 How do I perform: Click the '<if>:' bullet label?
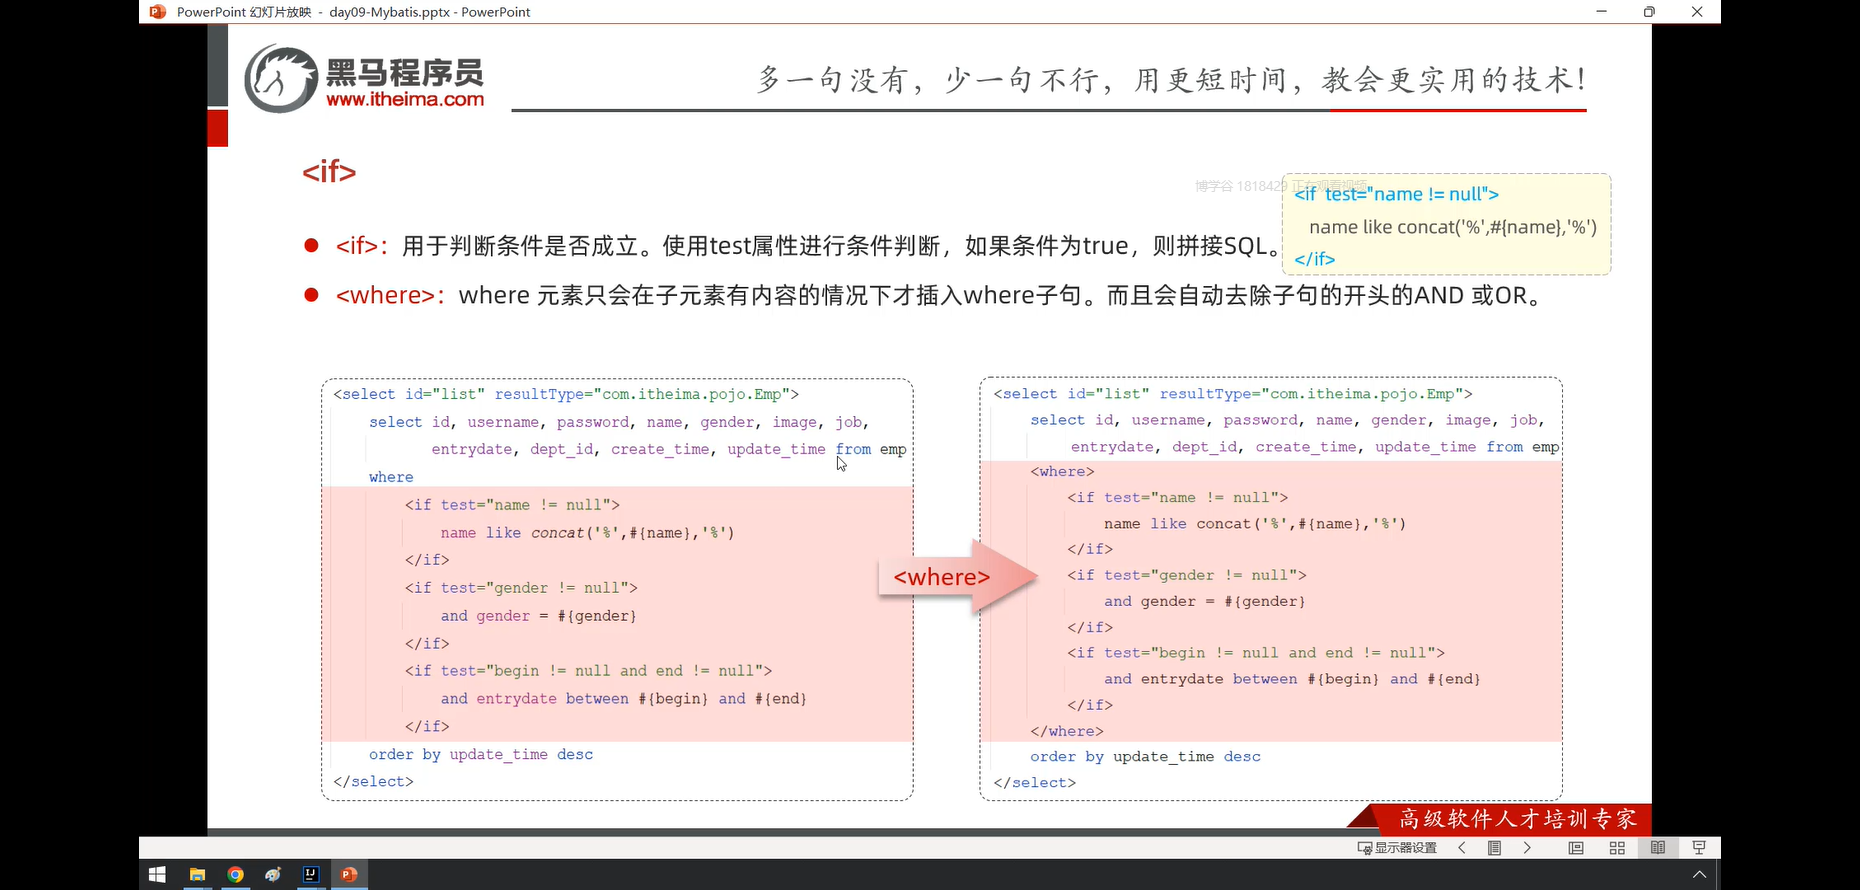(x=362, y=246)
